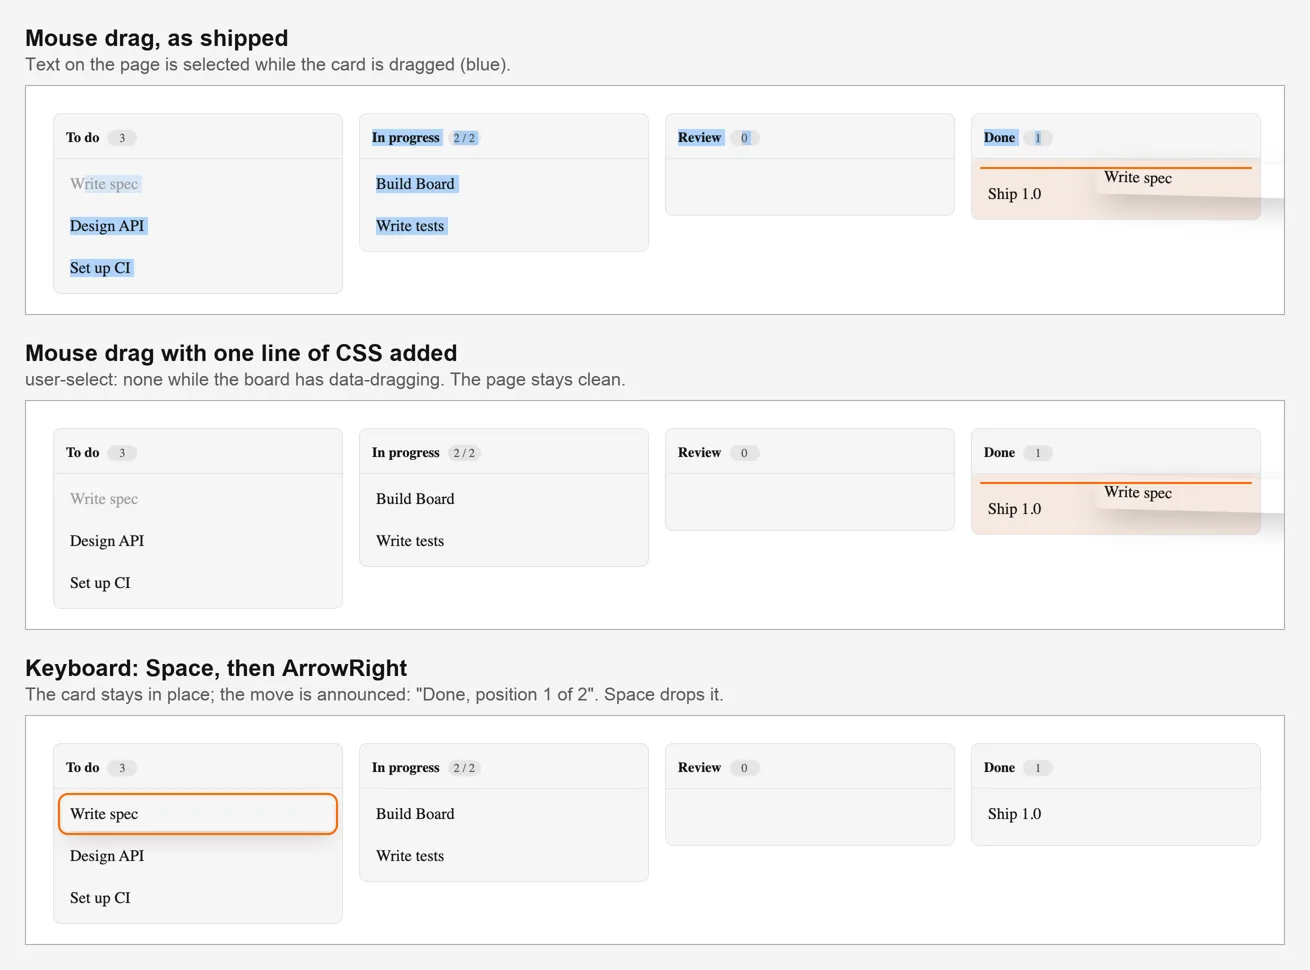Screen dimensions: 1310x970
Task: Click the 2 / 2 count badge in the as-shipped board
Action: 464,138
